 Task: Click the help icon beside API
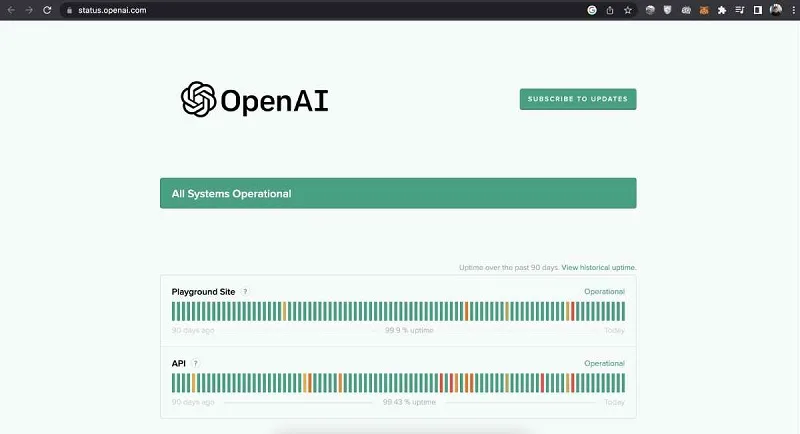coord(195,364)
